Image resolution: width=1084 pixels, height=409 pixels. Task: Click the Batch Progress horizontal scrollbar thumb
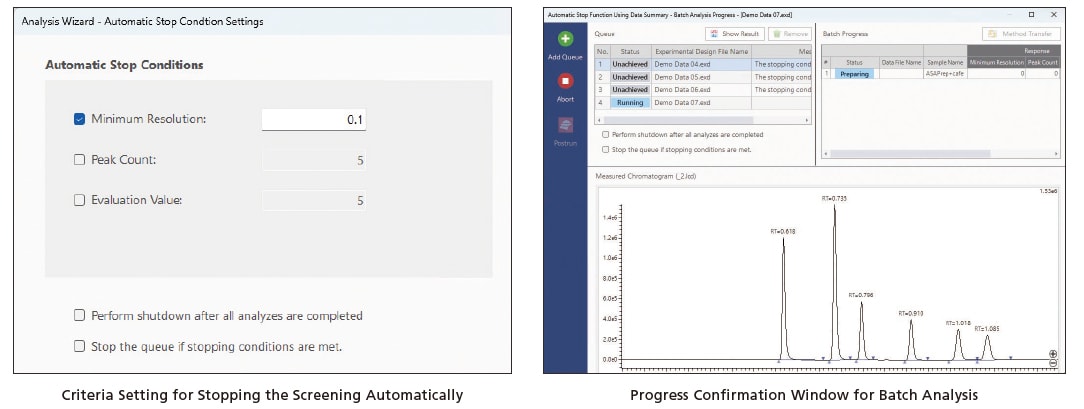910,154
